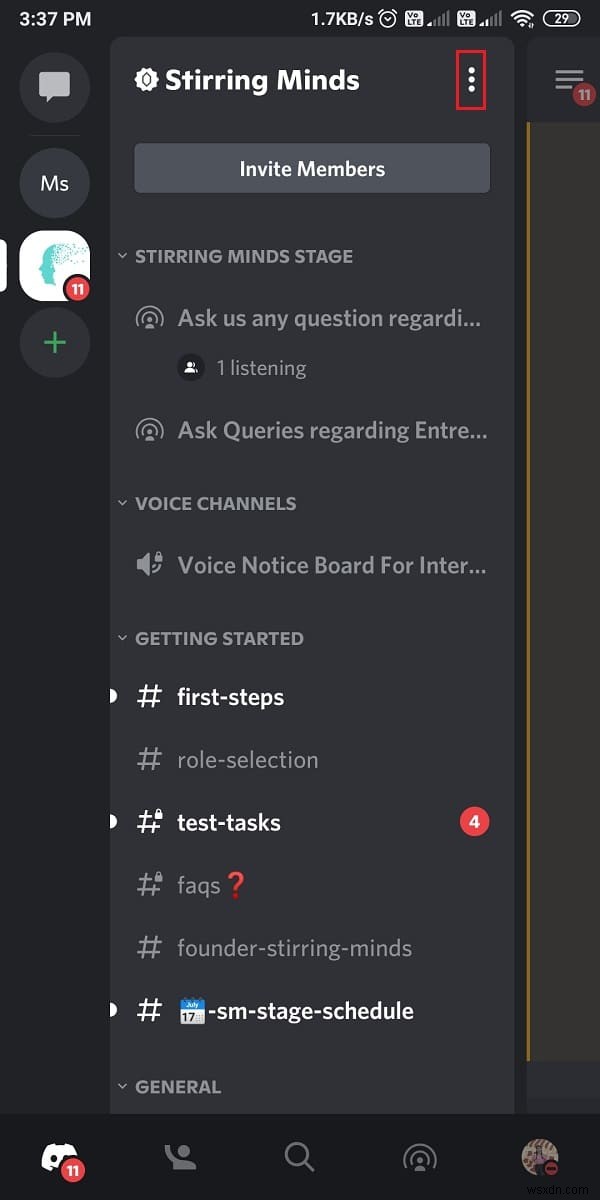The height and width of the screenshot is (1200, 600).
Task: Open the first-steps channel
Action: coord(230,697)
